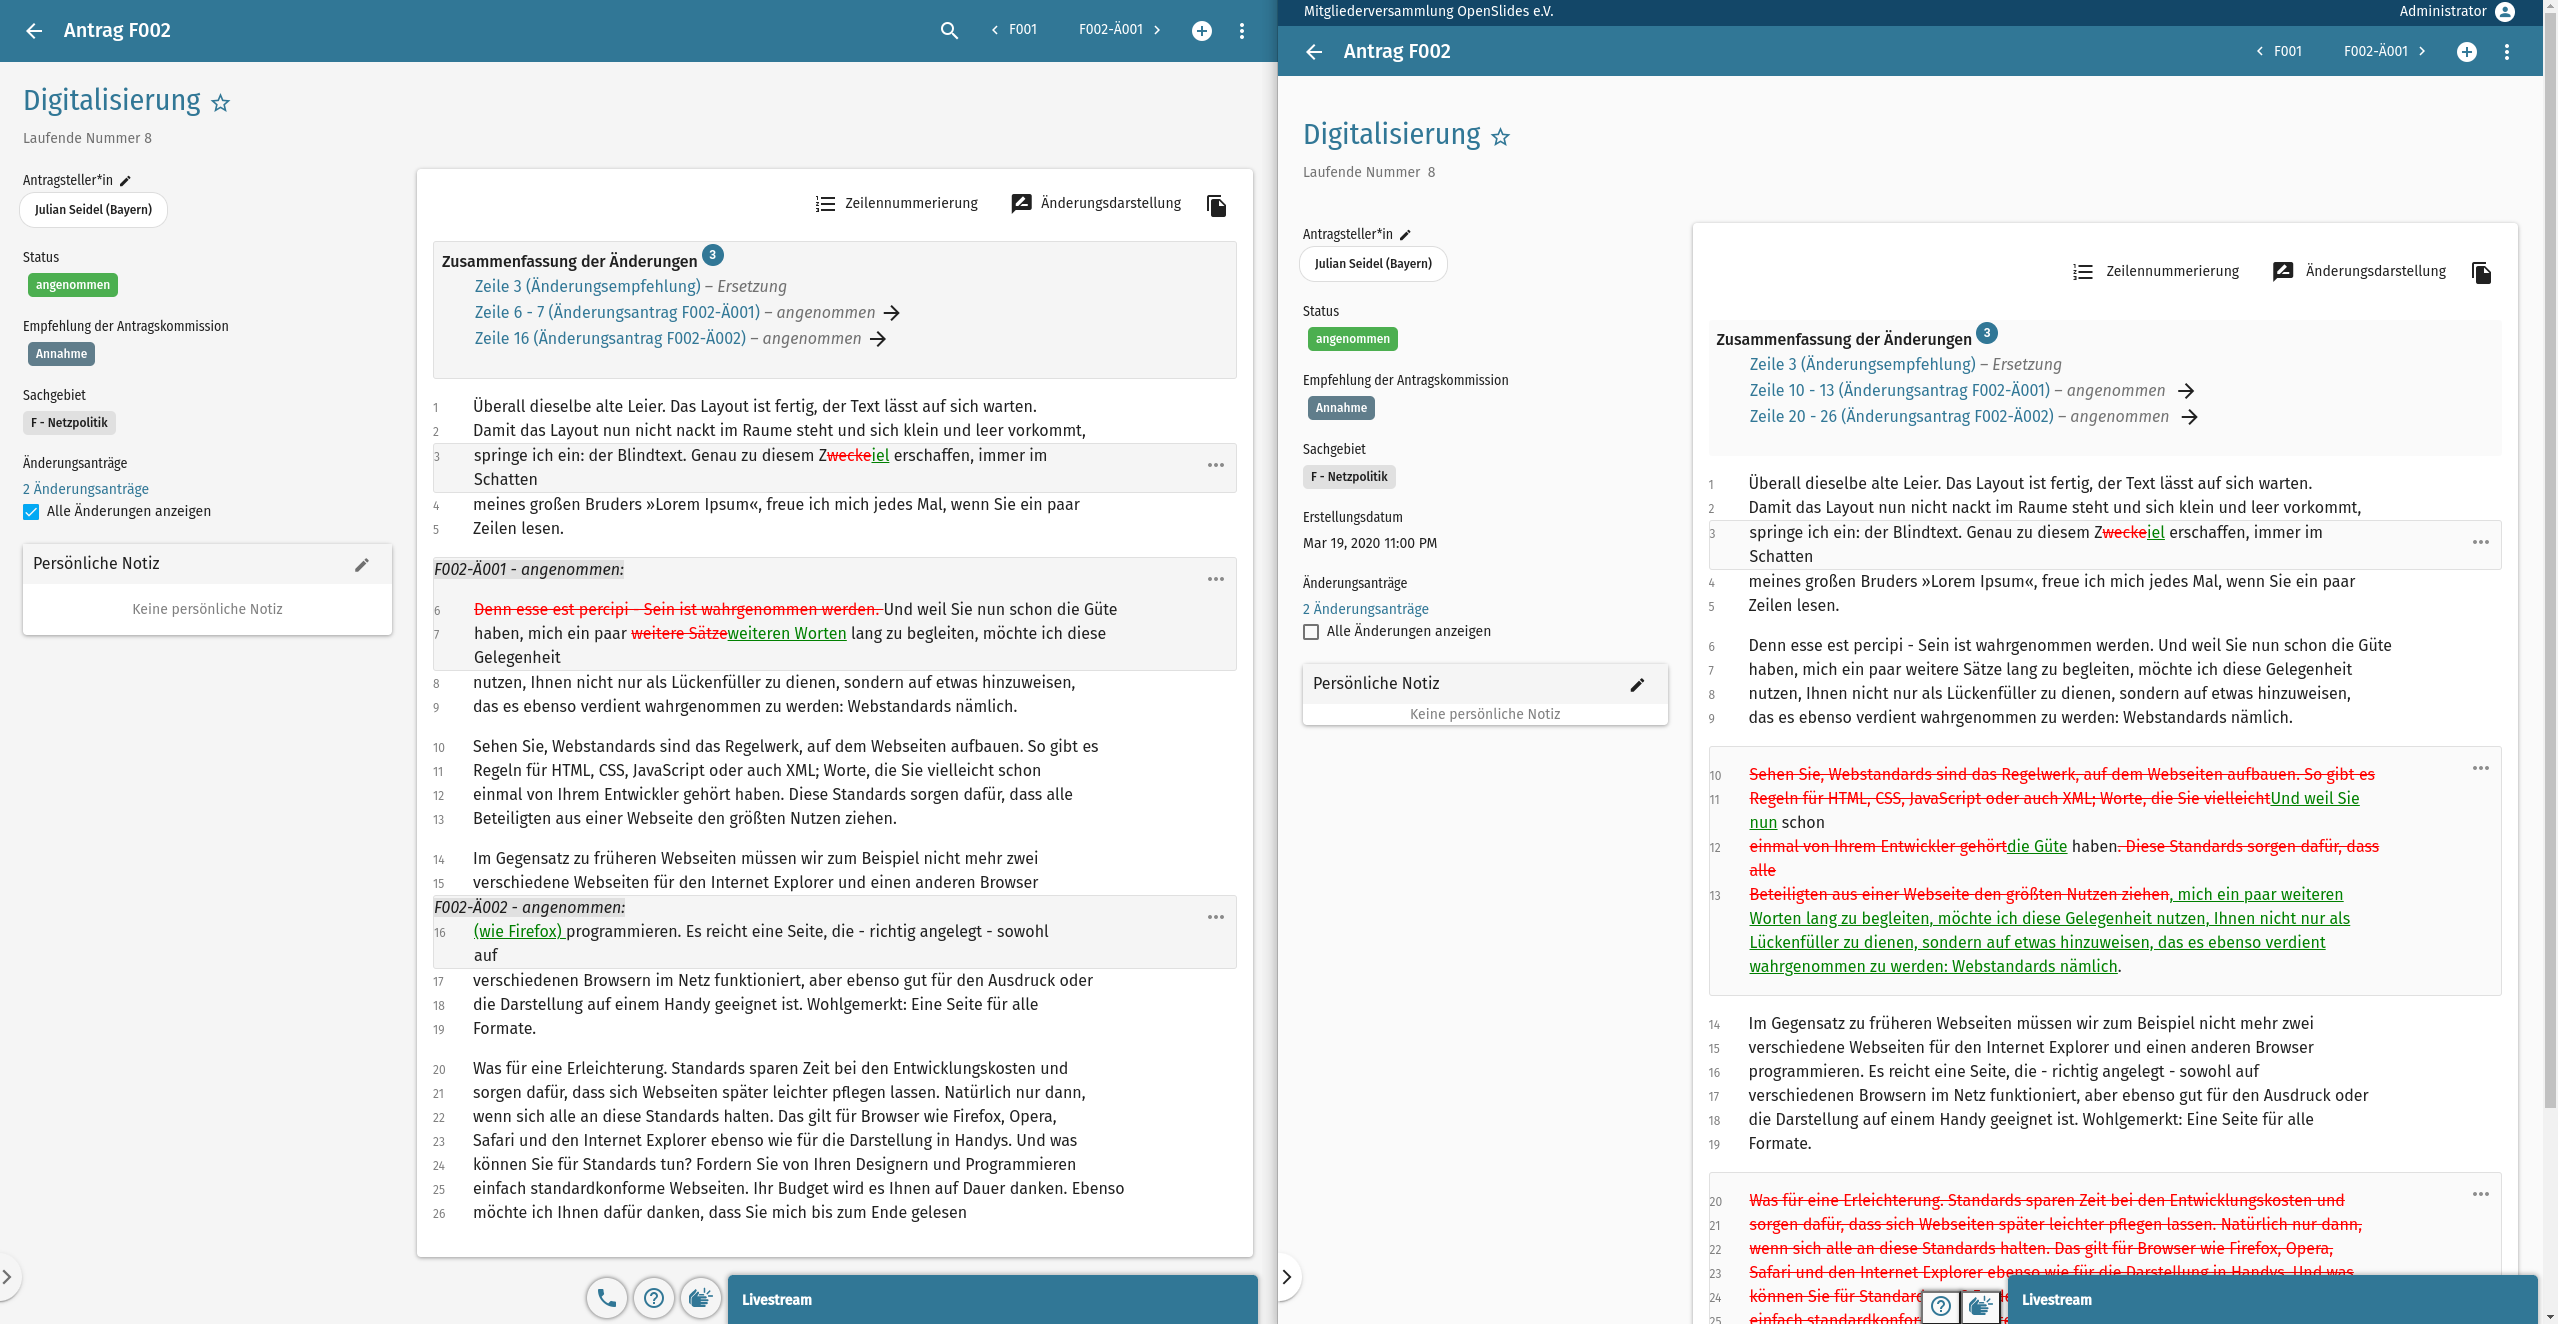The image size is (2558, 1324).
Task: Uncheck 'Alle Änderungen anzeigen' in the left panel
Action: coord(31,511)
